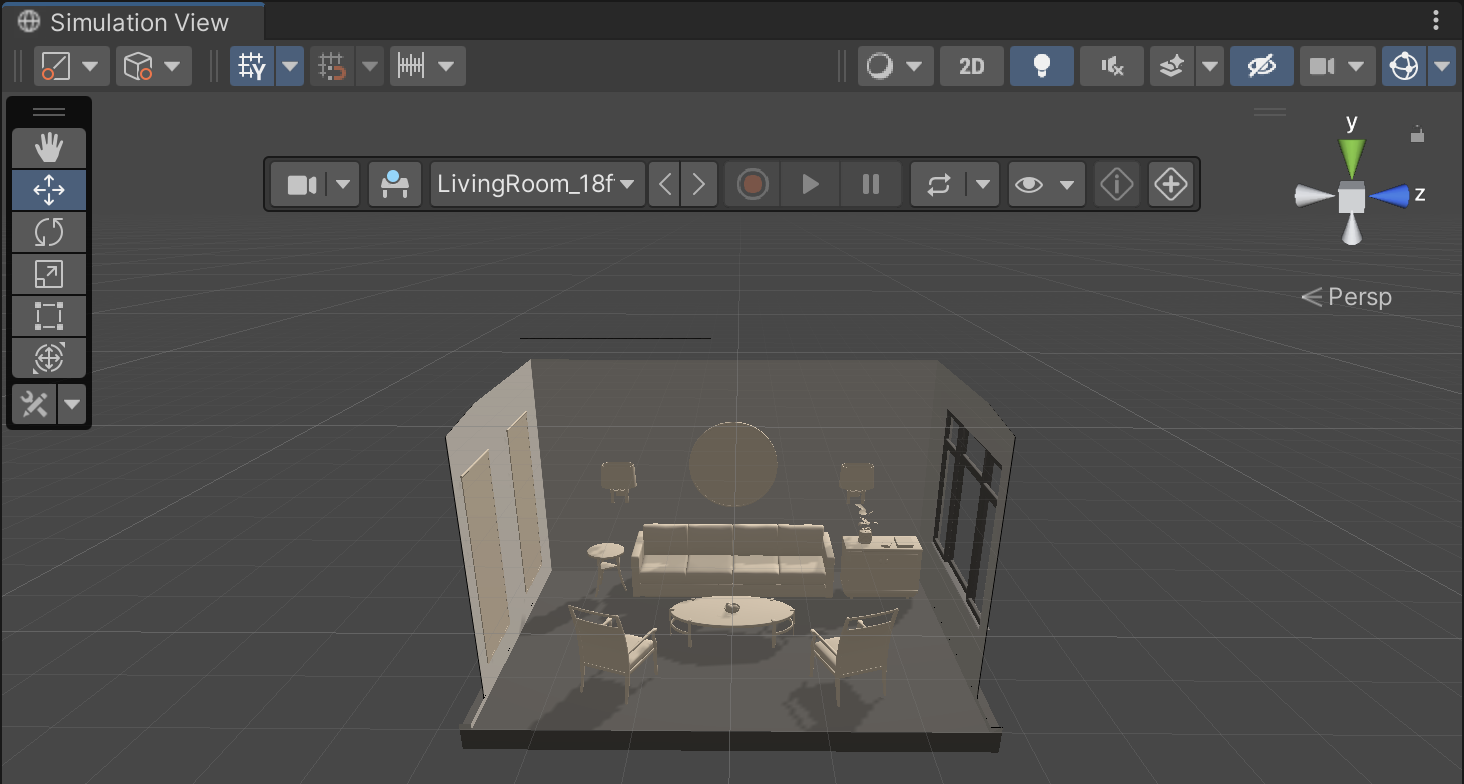The height and width of the screenshot is (784, 1464).
Task: Toggle 2D view mode
Action: (x=971, y=66)
